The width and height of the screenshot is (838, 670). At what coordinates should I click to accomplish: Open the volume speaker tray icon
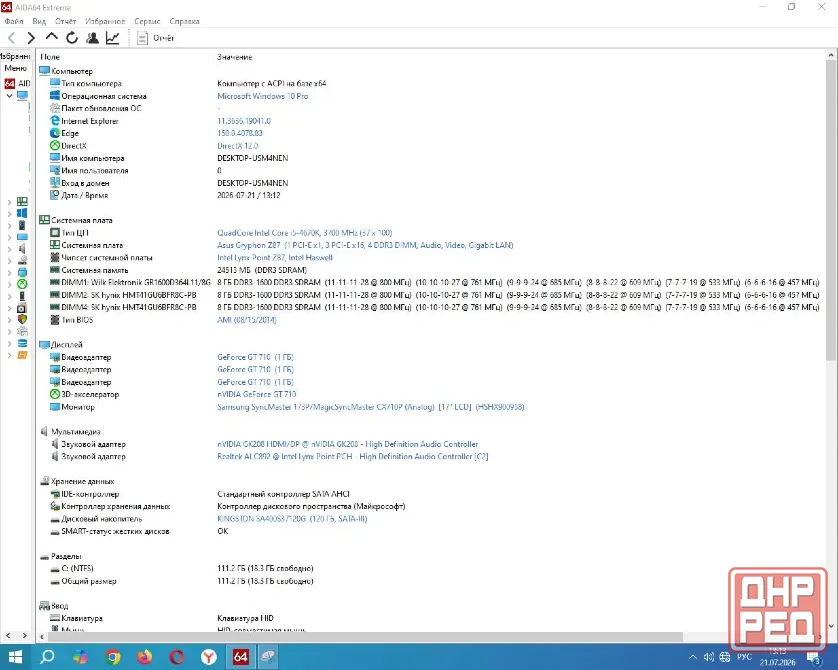click(x=709, y=657)
